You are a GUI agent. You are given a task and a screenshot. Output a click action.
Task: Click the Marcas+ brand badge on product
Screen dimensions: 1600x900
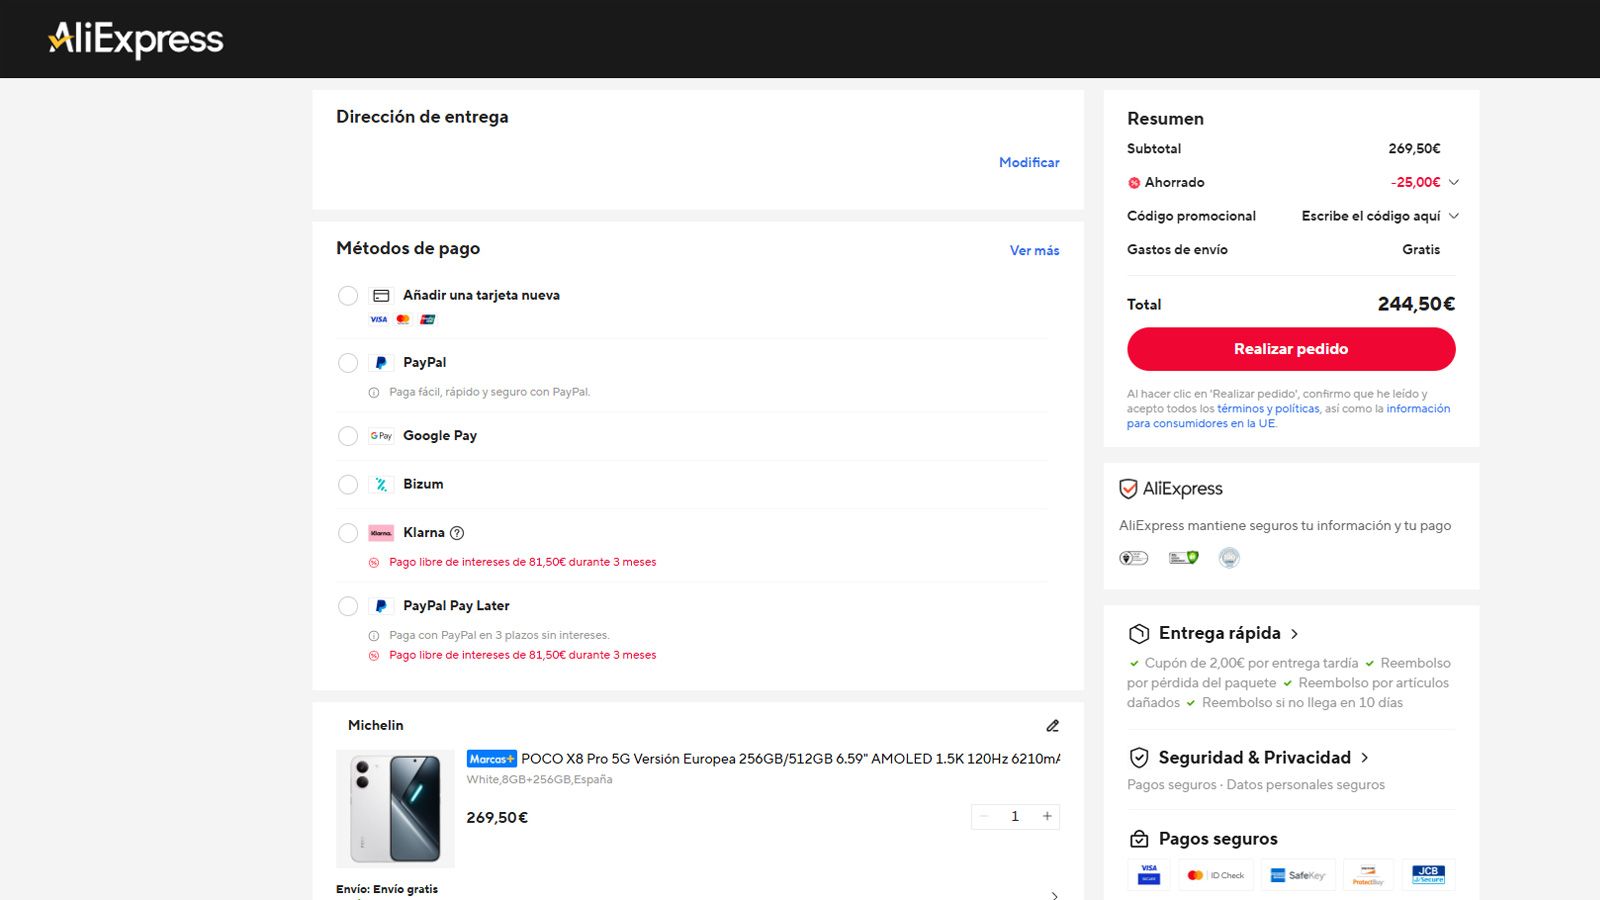tap(491, 759)
